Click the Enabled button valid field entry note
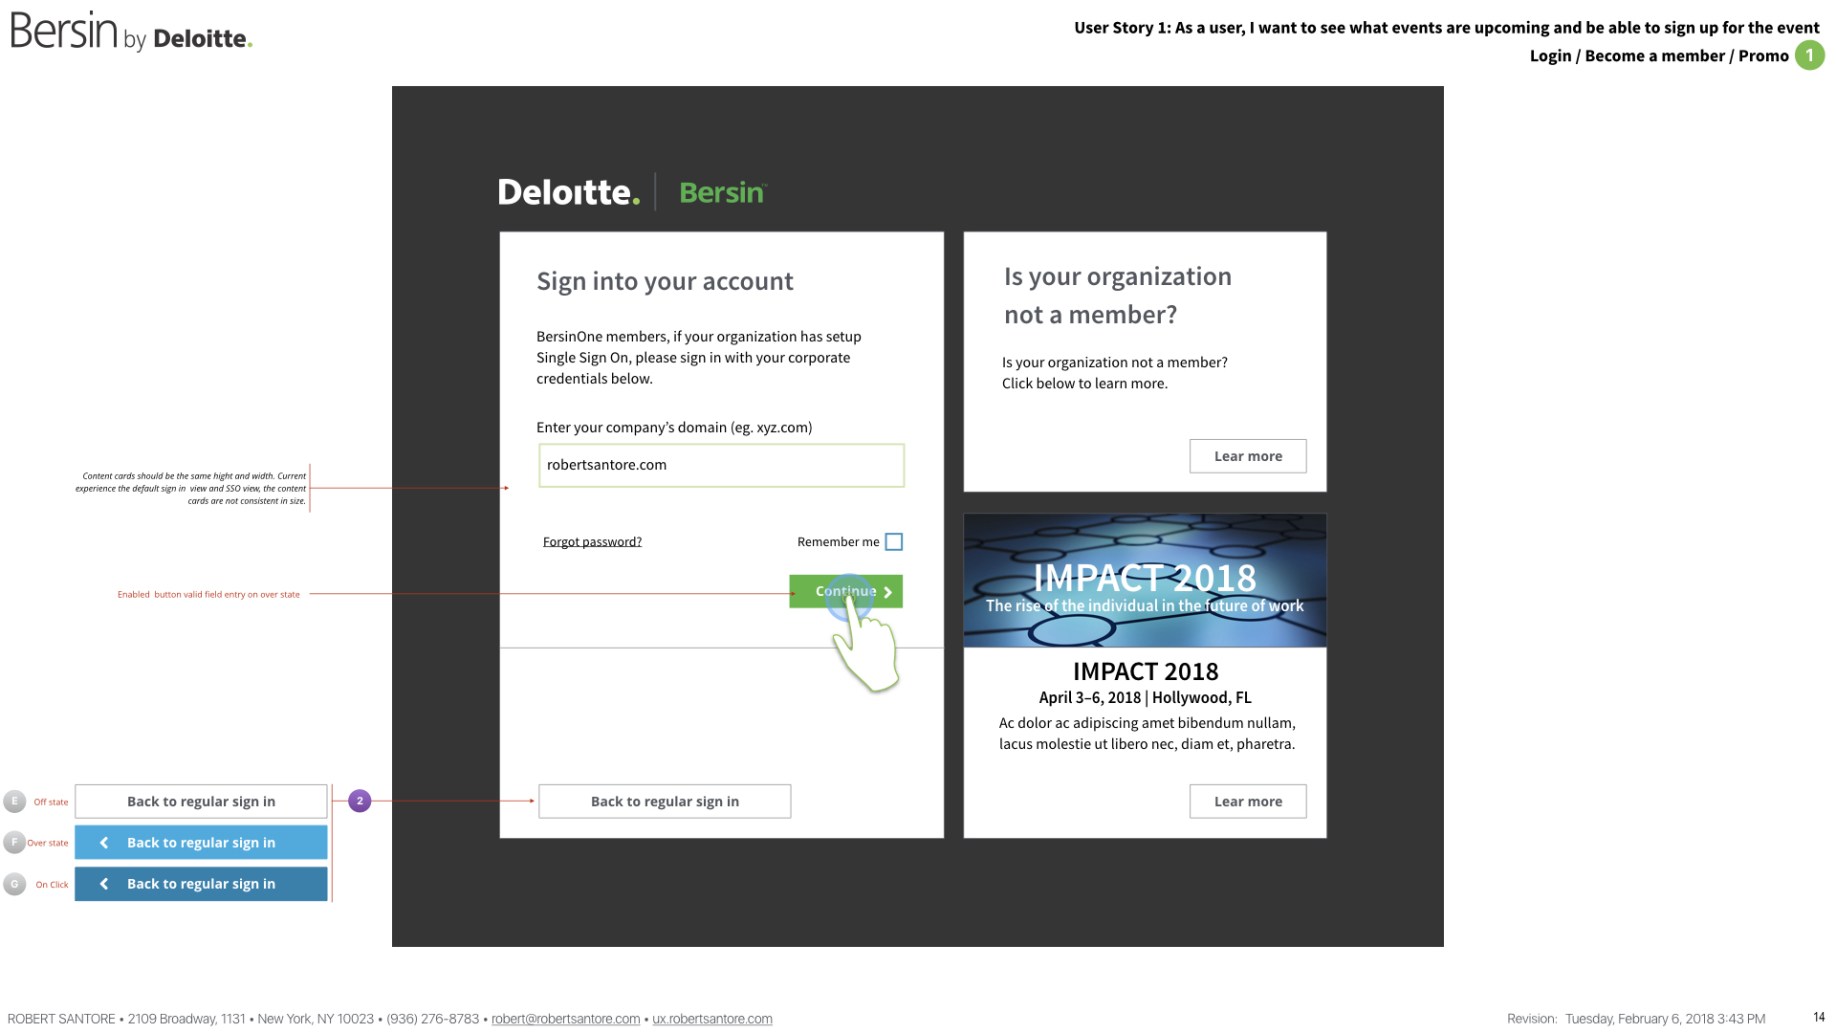1836x1033 pixels. 208,594
